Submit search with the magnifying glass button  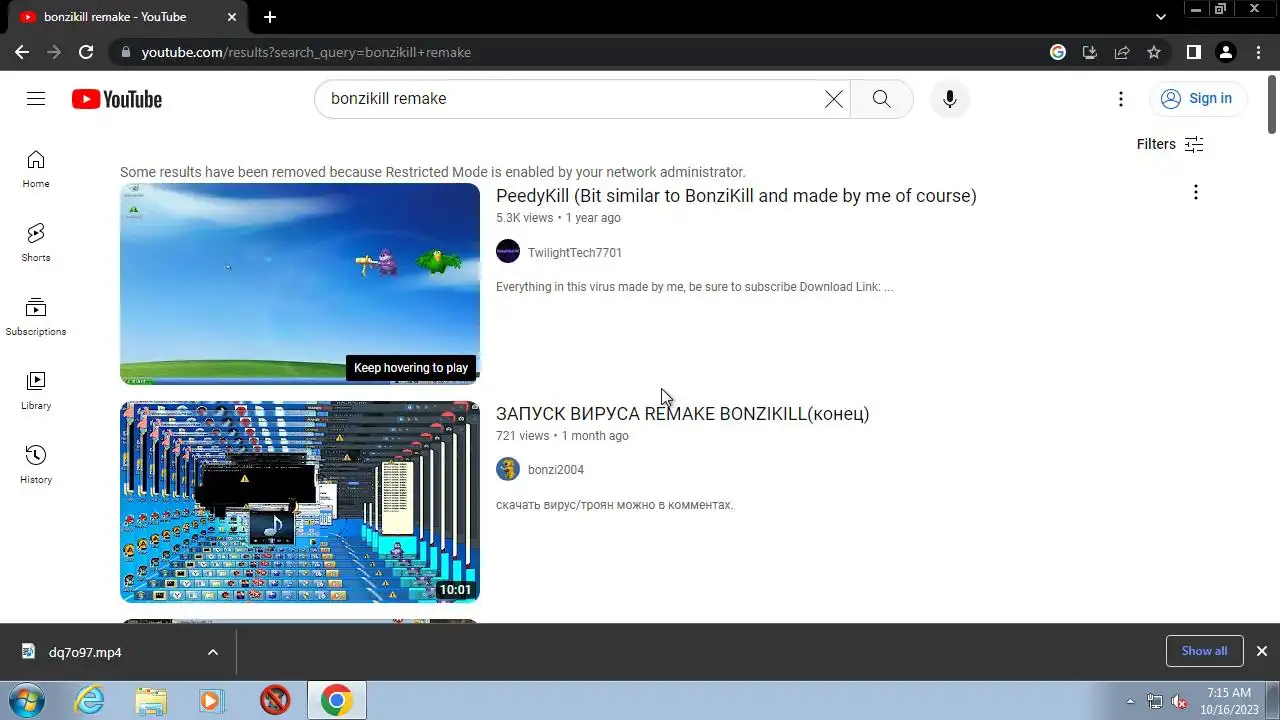[x=881, y=98]
